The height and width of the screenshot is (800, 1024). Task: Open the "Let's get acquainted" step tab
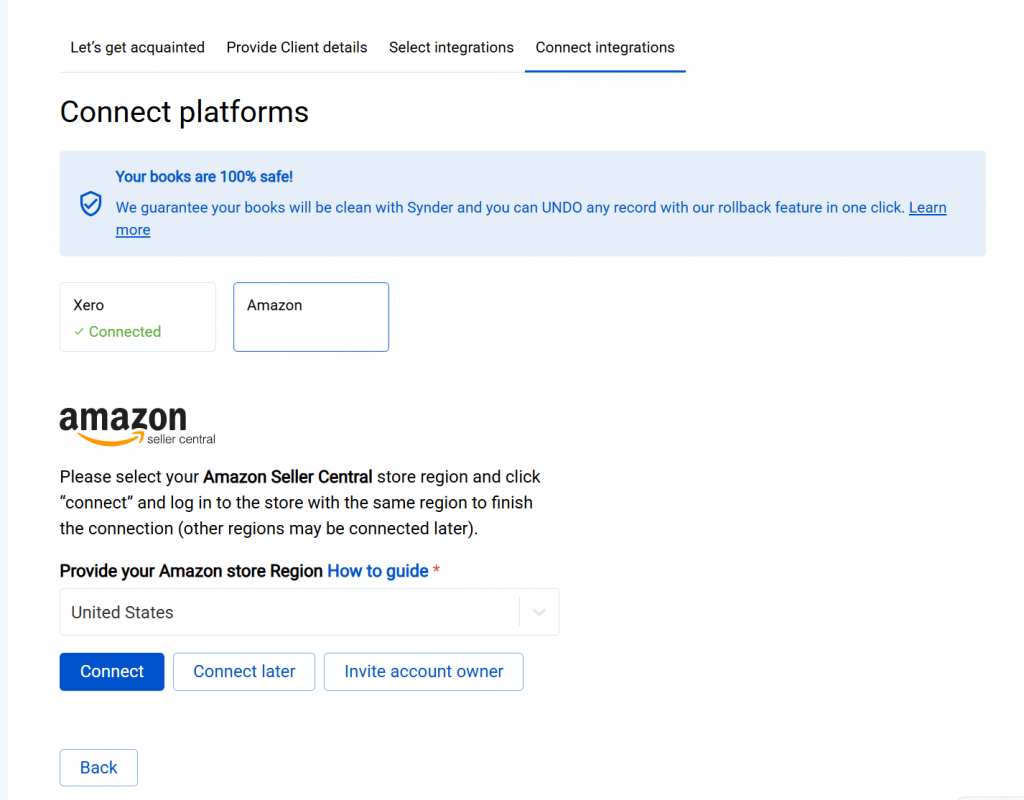point(137,48)
